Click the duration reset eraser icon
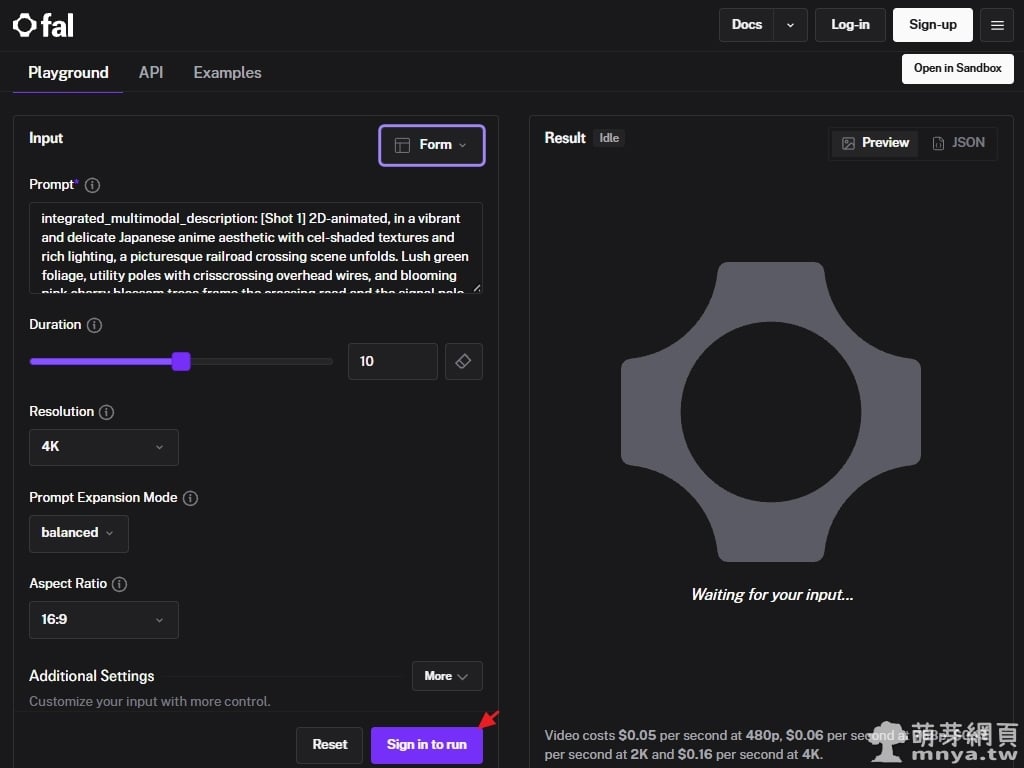The height and width of the screenshot is (768, 1024). pyautogui.click(x=464, y=361)
